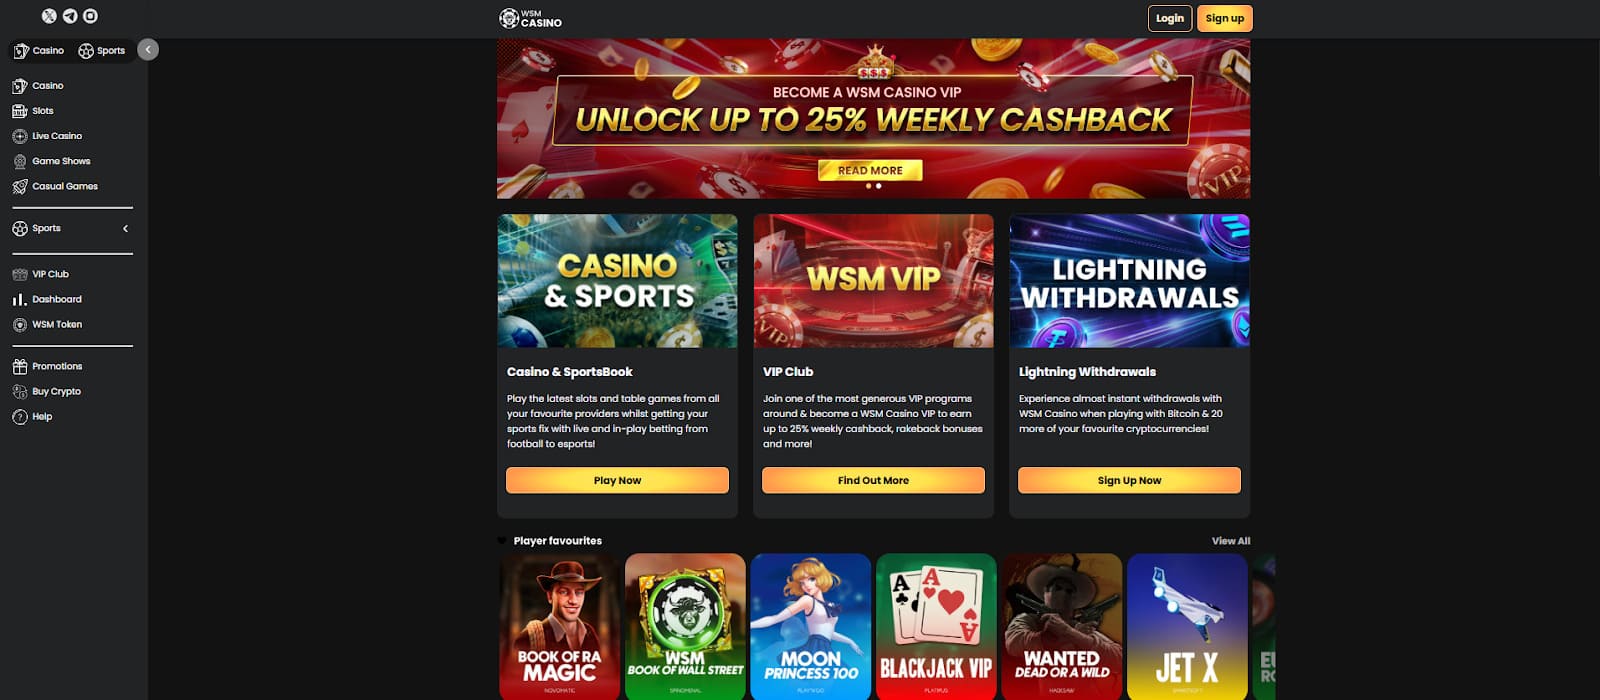
Task: Click the Login button
Action: pos(1170,18)
